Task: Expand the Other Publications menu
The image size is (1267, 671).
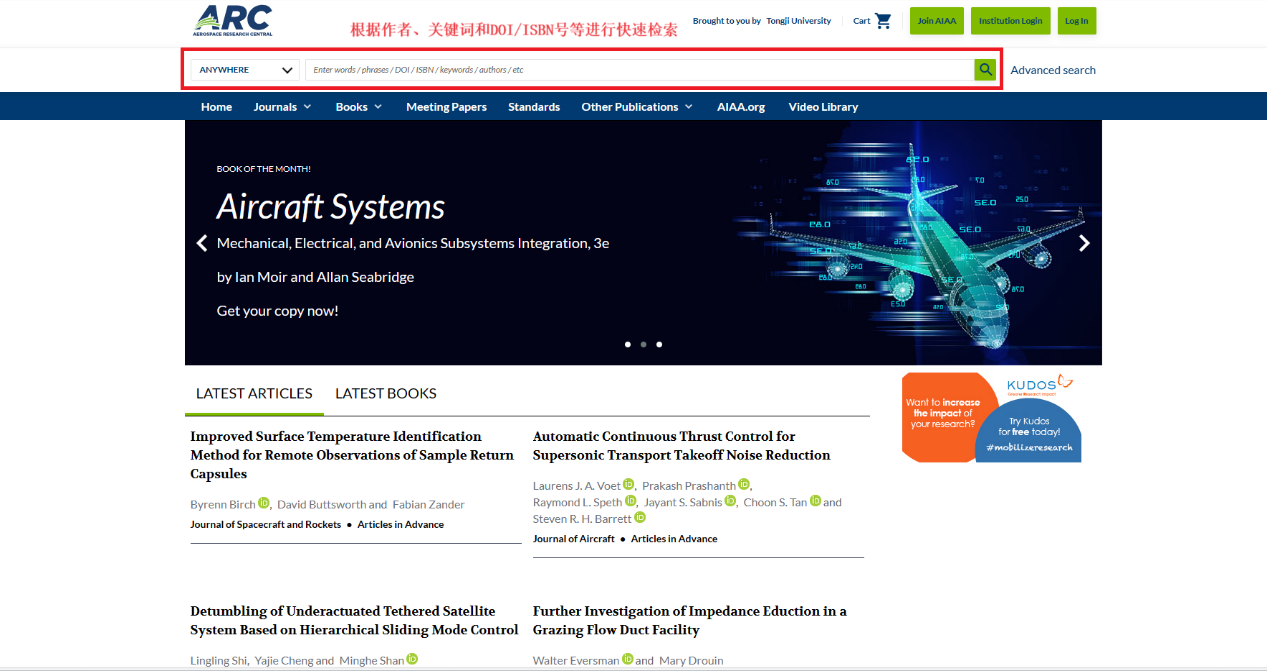Action: pyautogui.click(x=637, y=107)
